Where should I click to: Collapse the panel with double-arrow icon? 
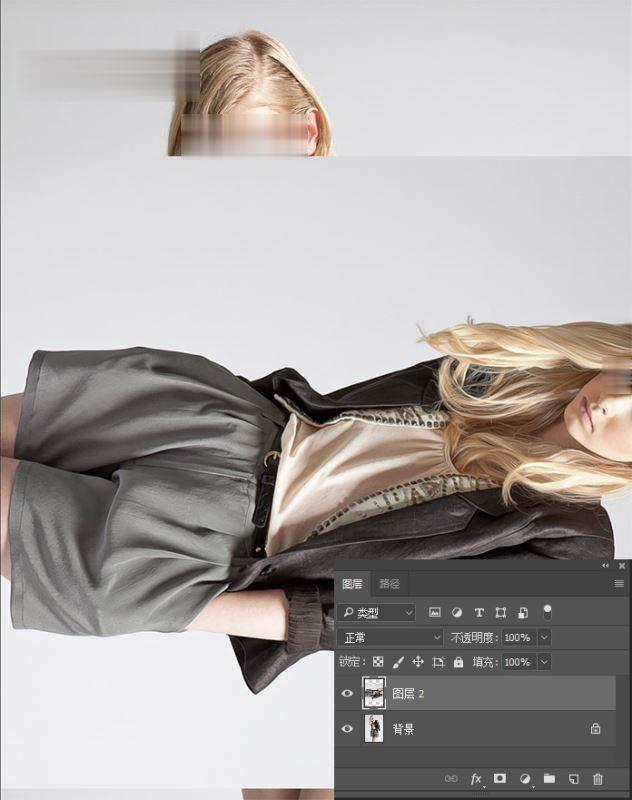(x=605, y=565)
